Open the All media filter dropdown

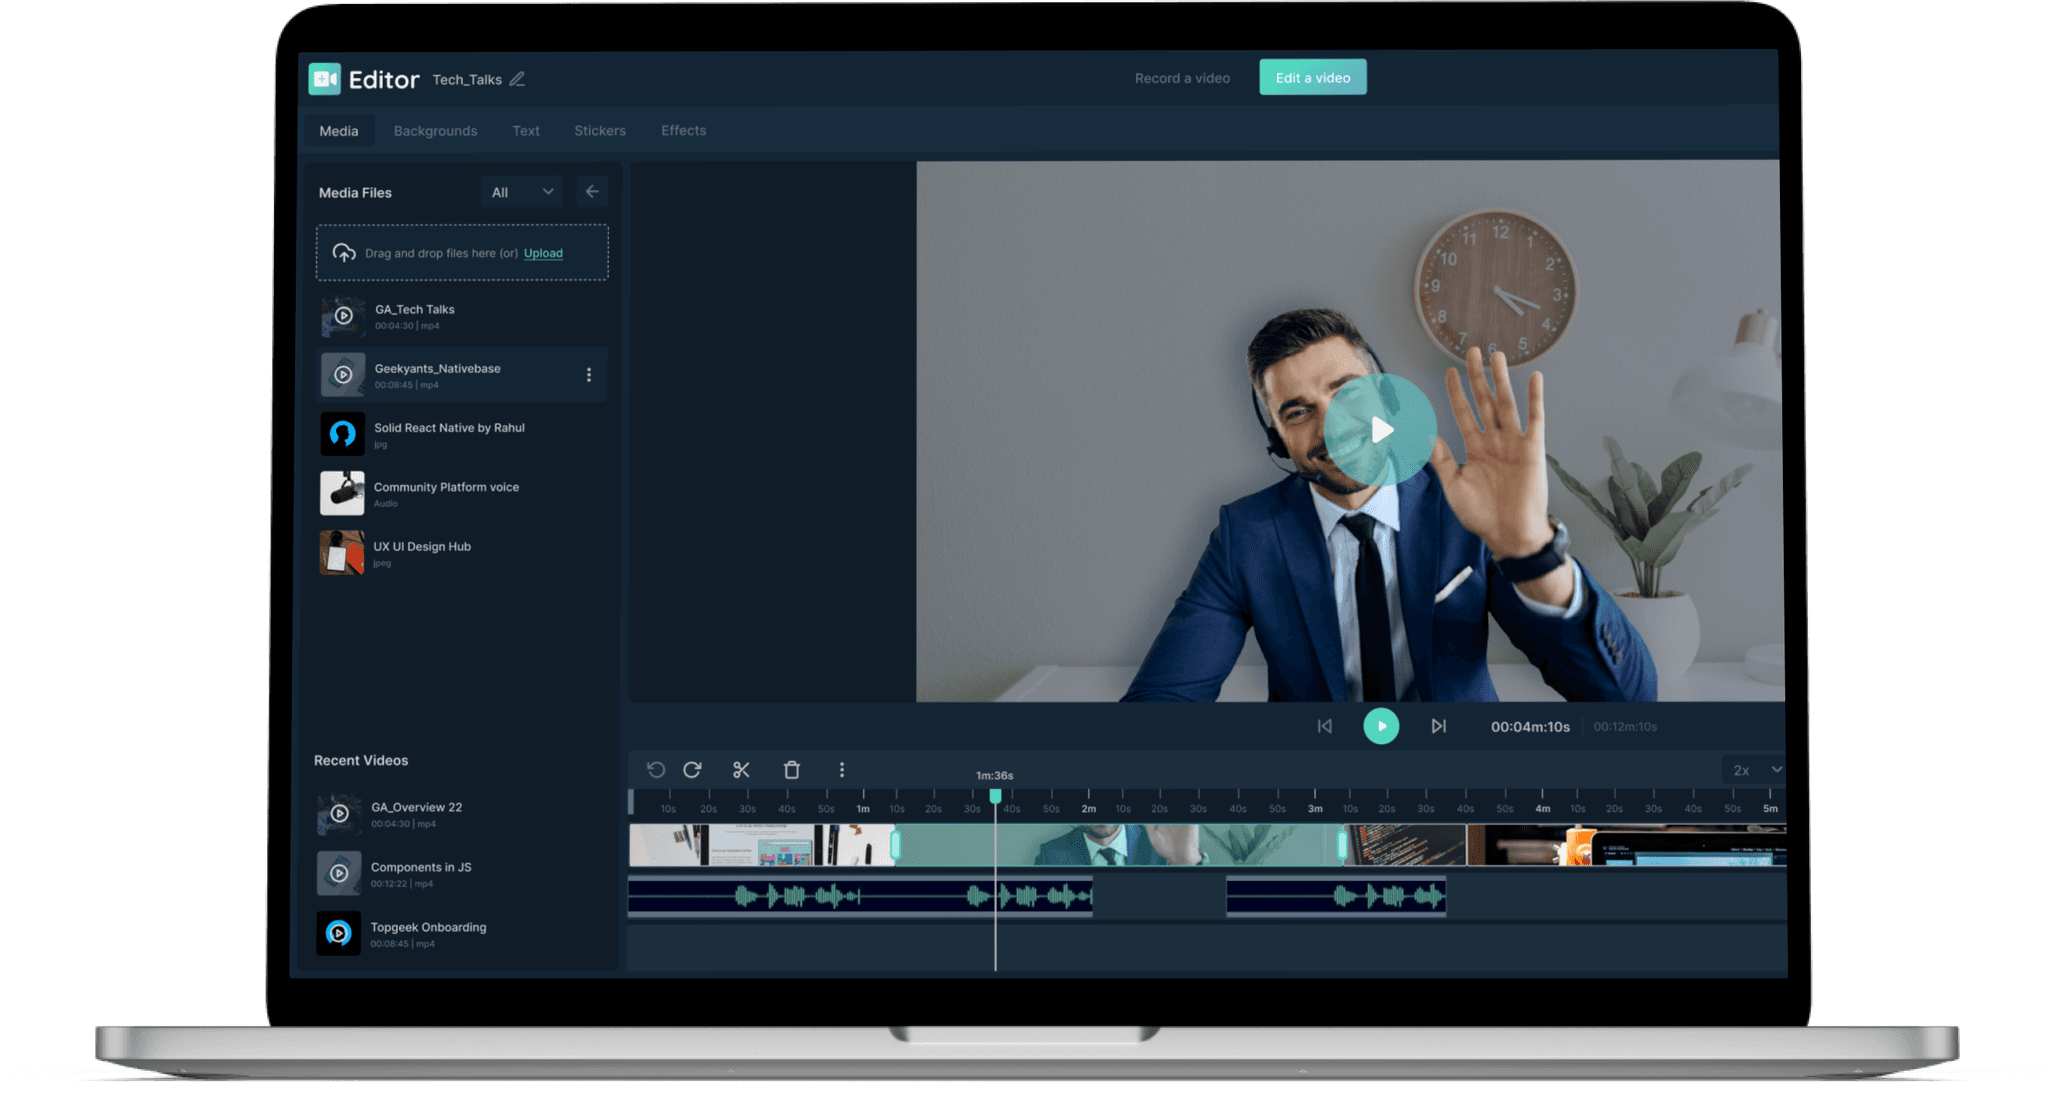point(521,192)
